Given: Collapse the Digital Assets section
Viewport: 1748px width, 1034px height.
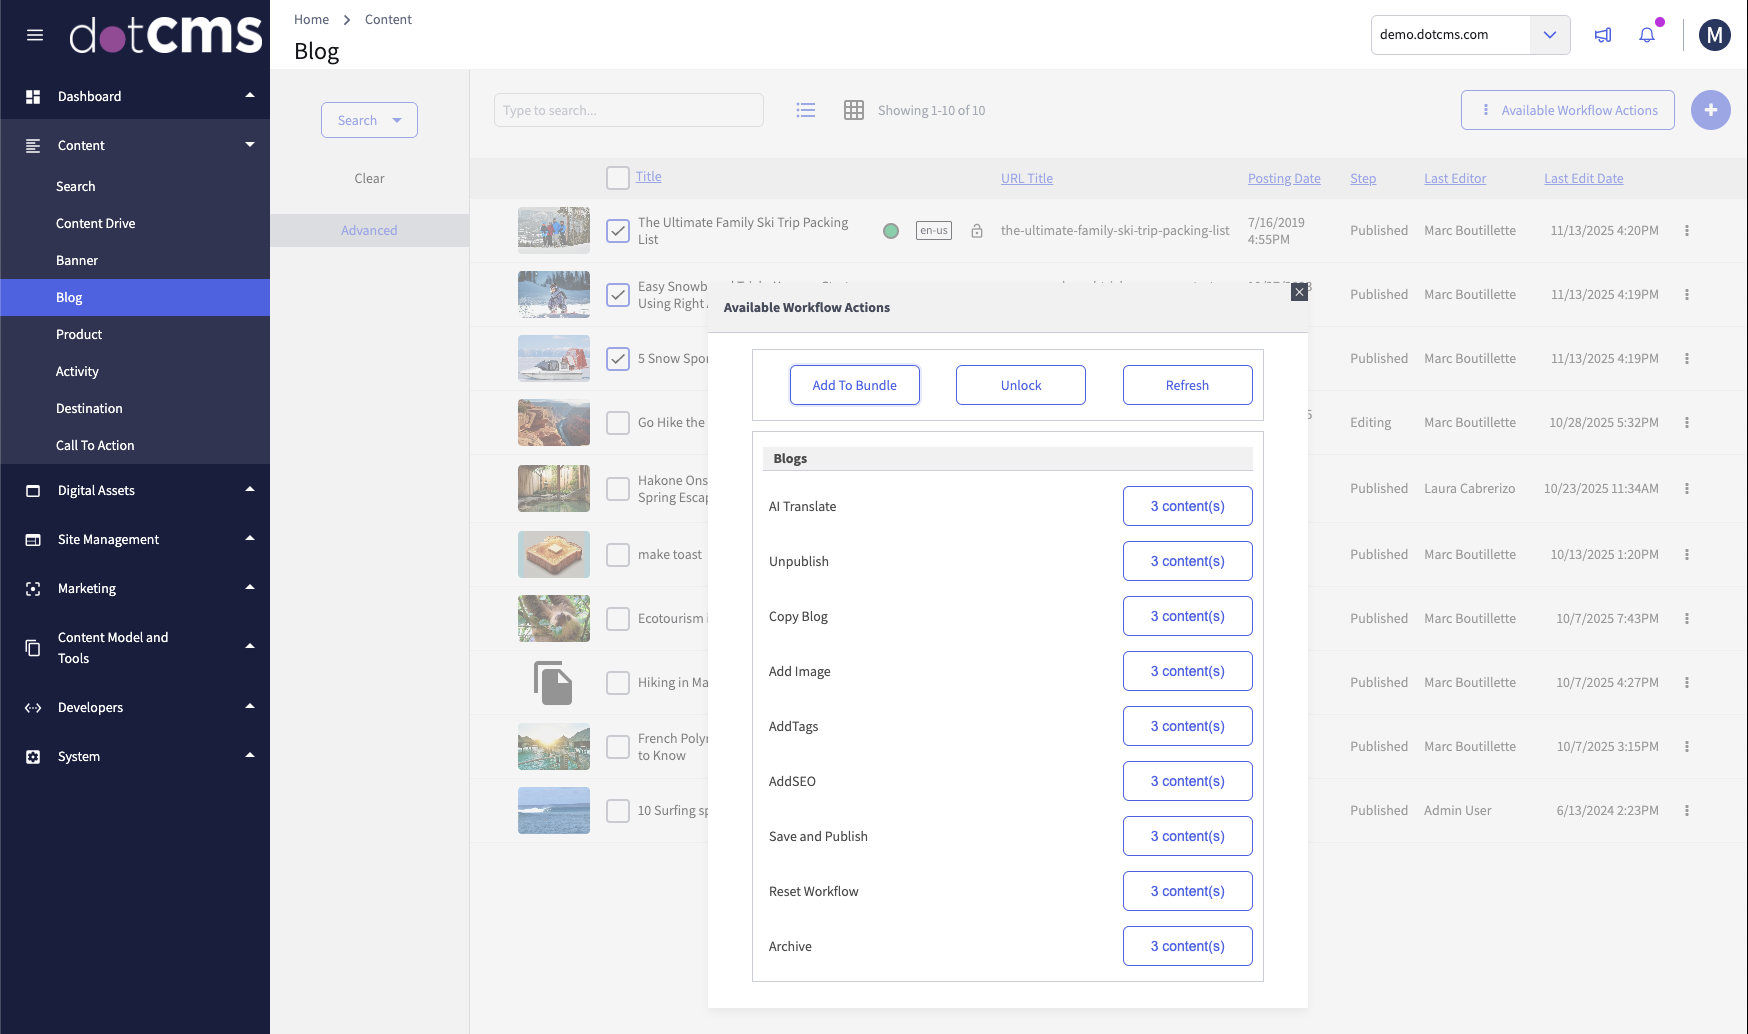Looking at the screenshot, I should click(x=249, y=489).
